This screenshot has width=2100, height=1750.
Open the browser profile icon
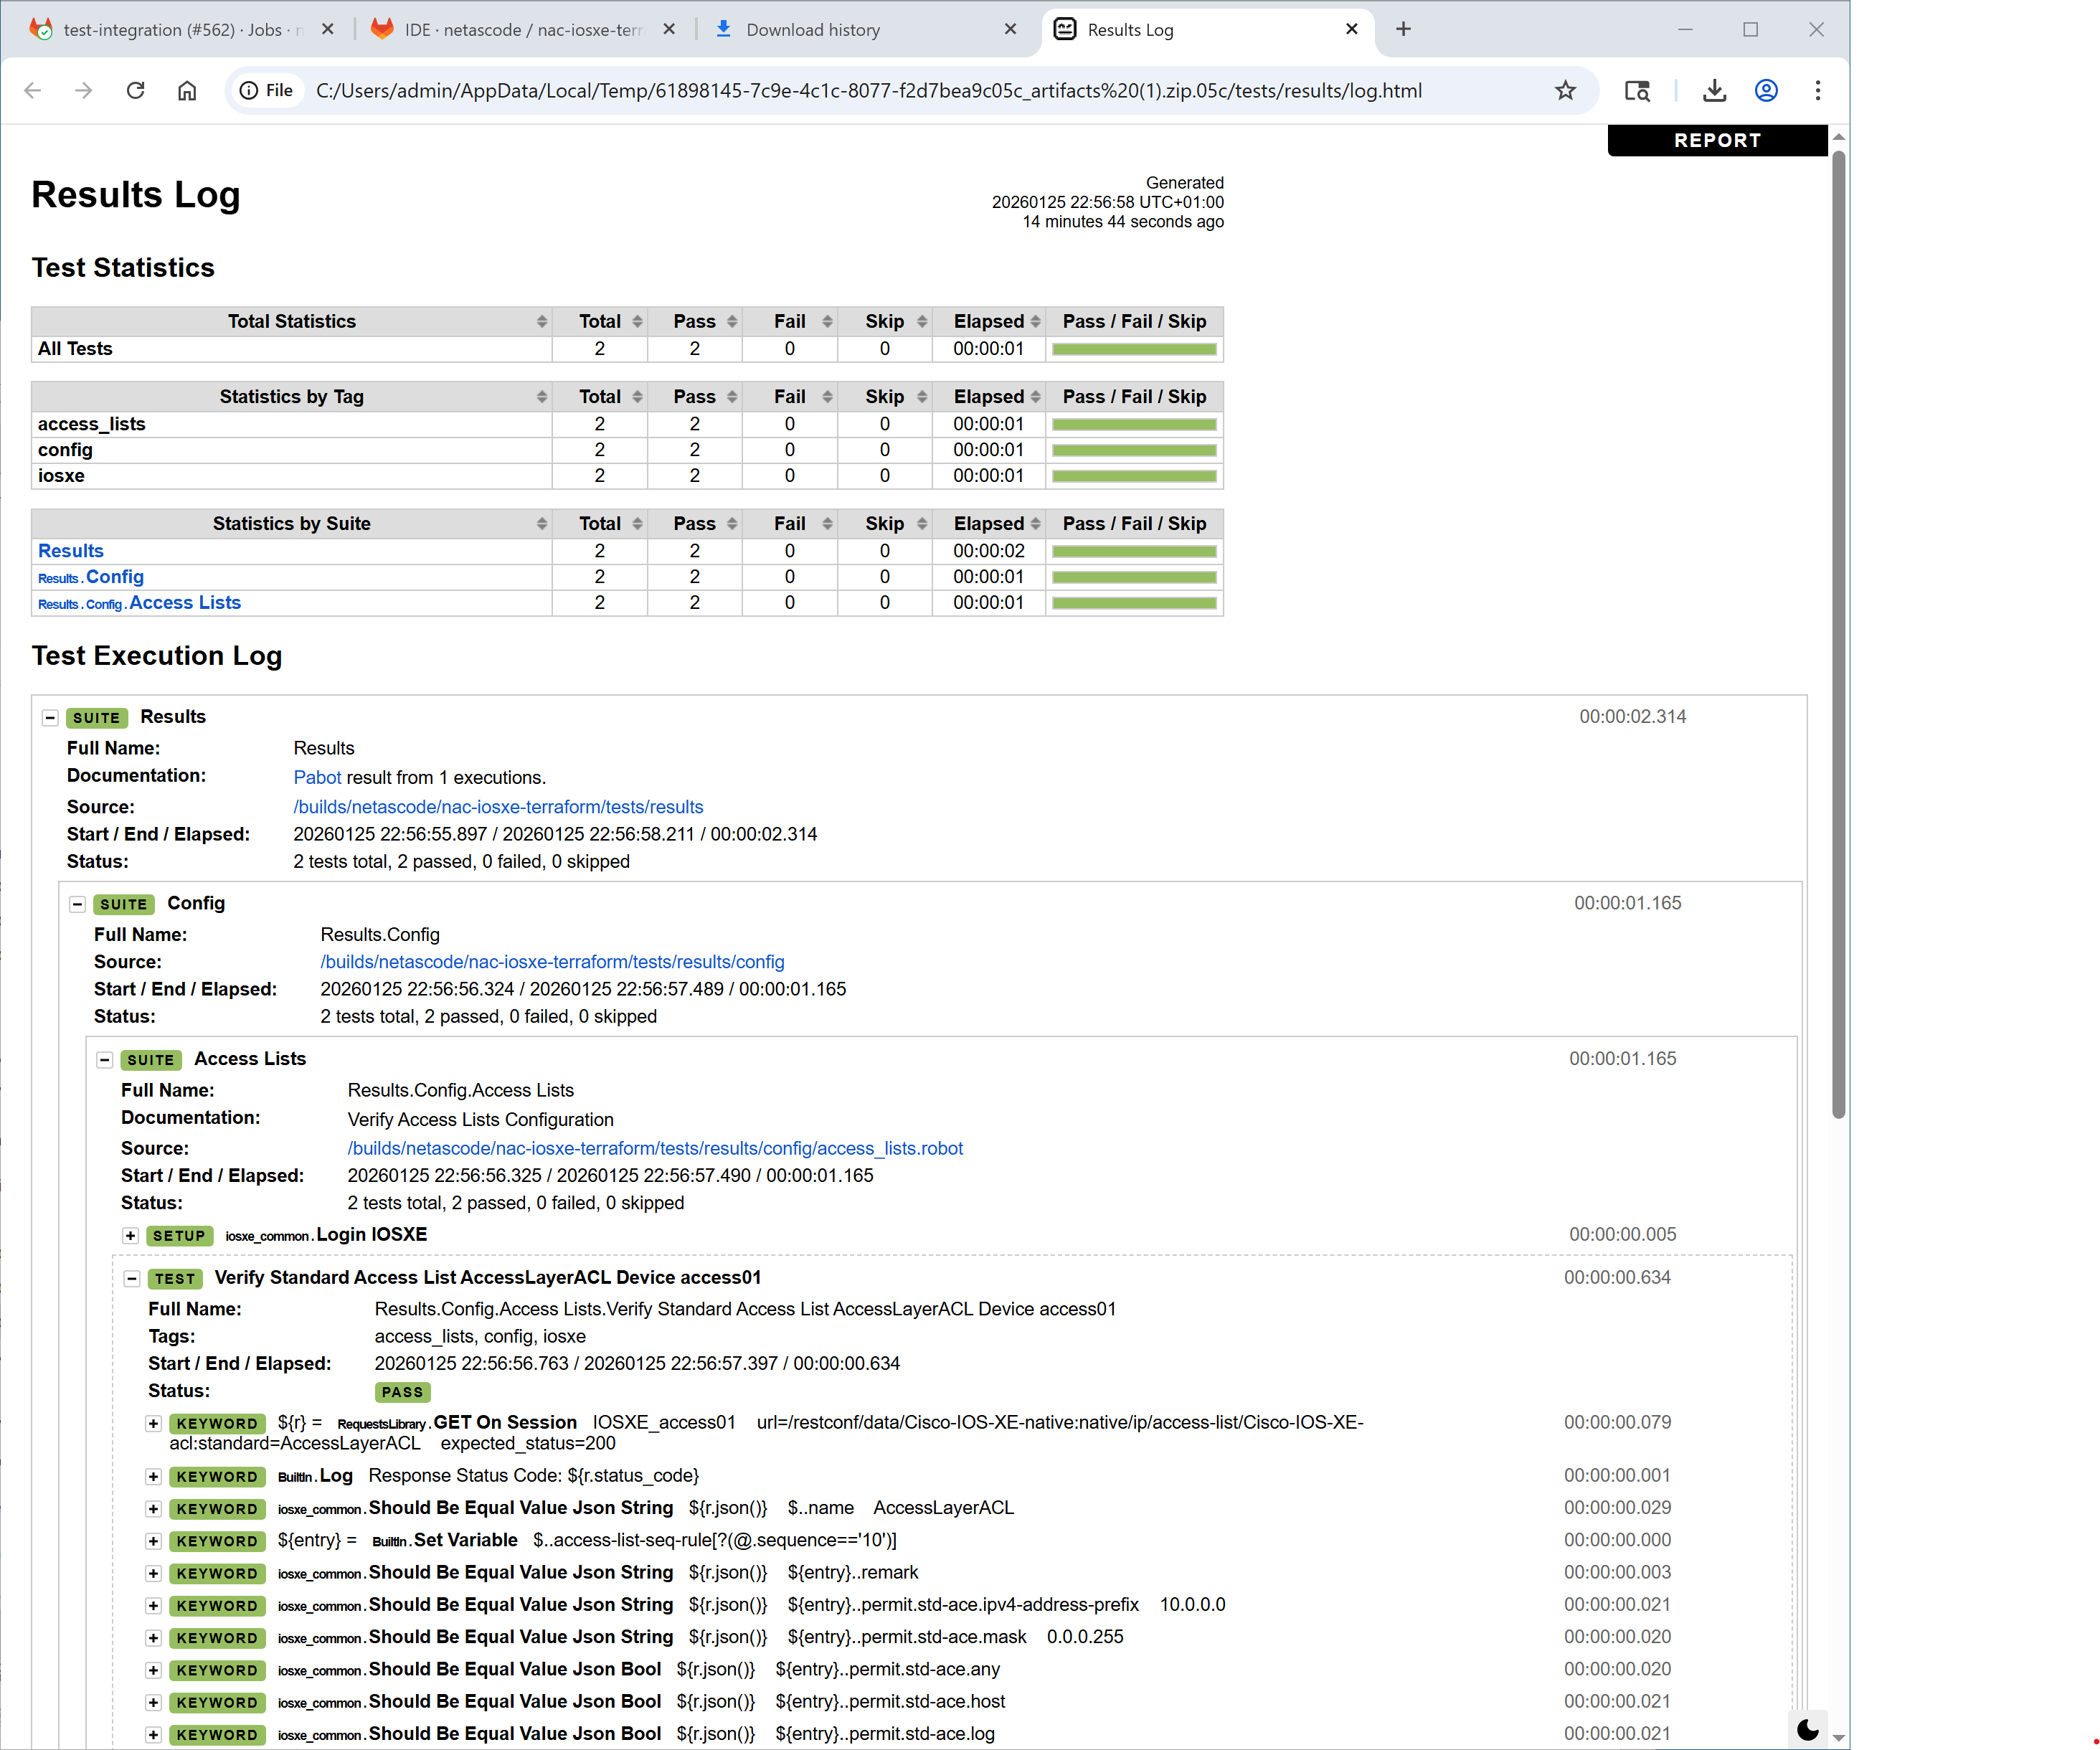point(1766,91)
